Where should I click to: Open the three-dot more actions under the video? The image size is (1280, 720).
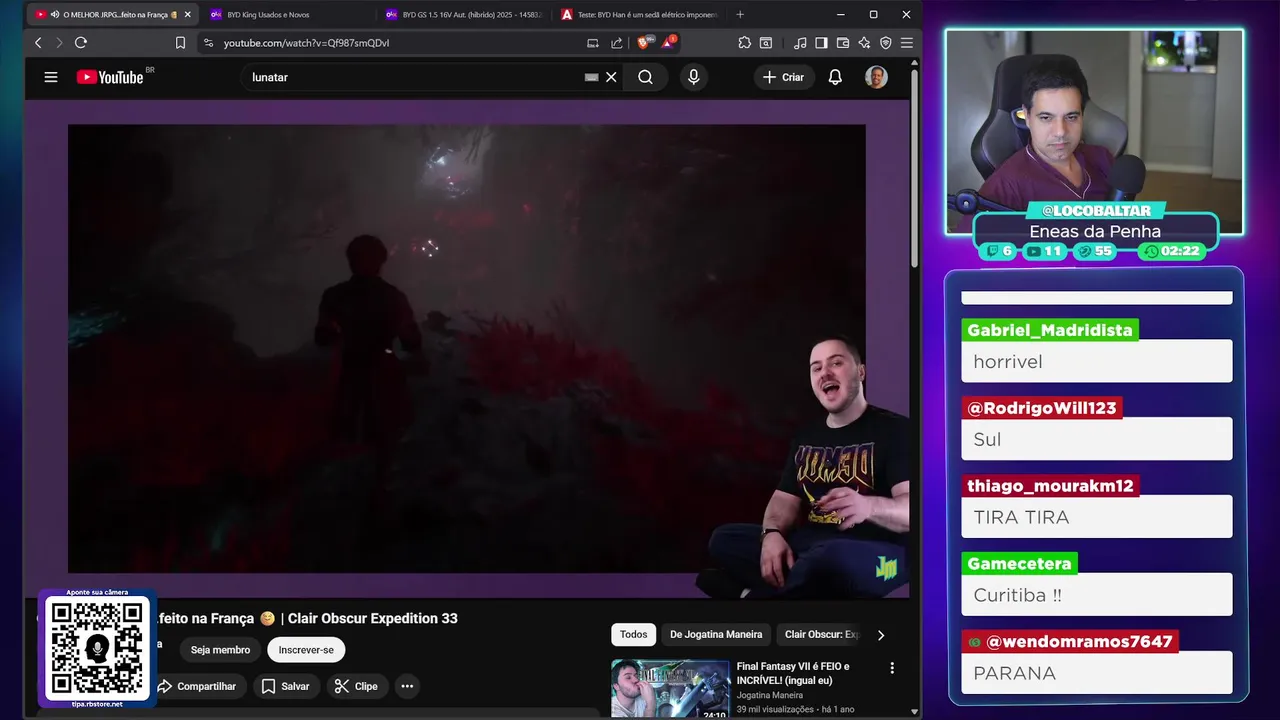coord(407,686)
